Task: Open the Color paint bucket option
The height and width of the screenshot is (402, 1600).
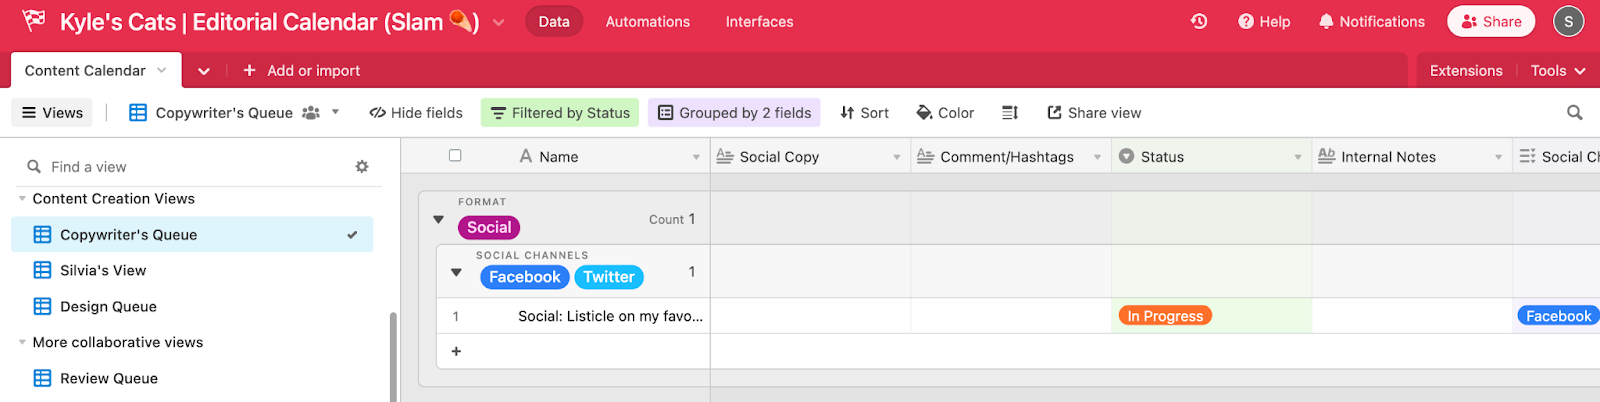Action: tap(945, 113)
